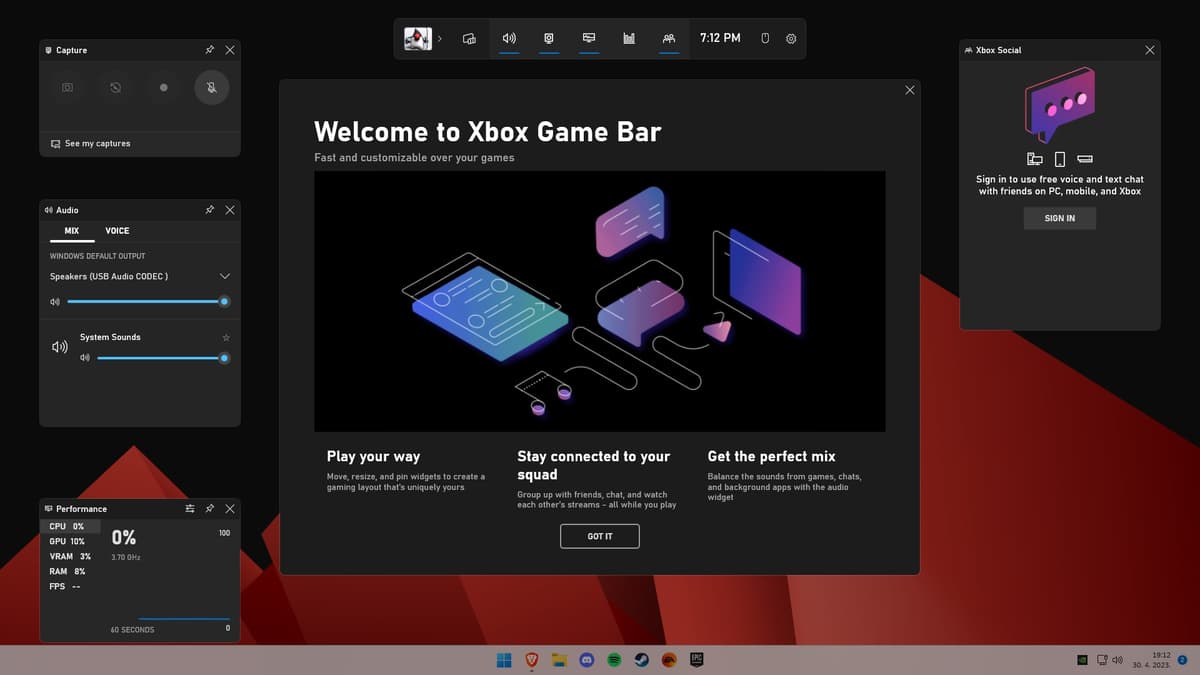1200x675 pixels.
Task: Expand the arrow next to the game thumbnail
Action: point(440,39)
